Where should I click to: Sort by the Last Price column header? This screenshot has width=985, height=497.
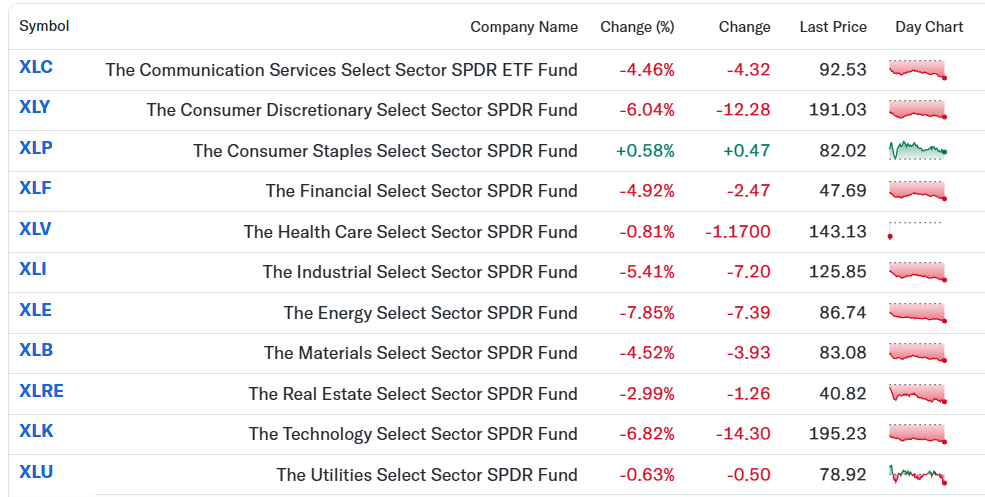click(x=833, y=27)
